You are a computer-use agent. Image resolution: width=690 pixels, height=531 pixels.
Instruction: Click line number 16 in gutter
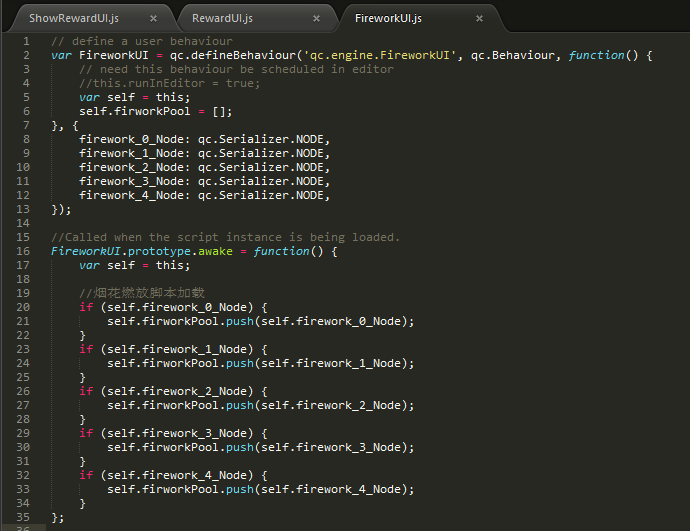(x=23, y=251)
